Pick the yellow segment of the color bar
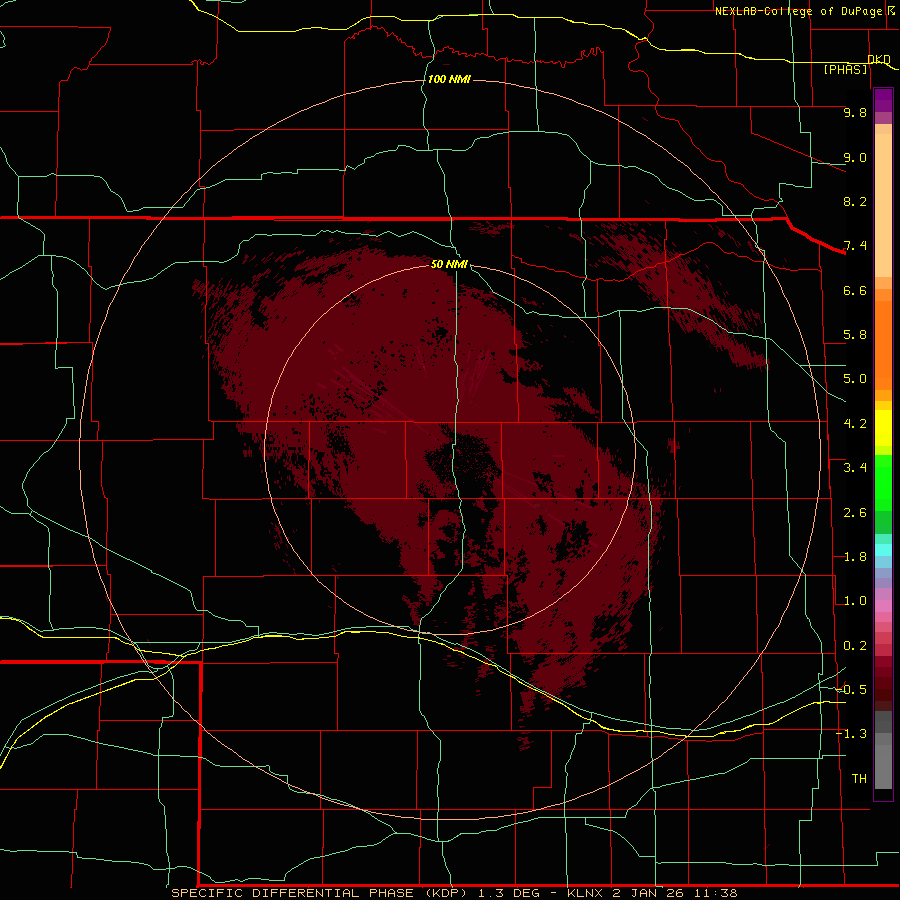 883,428
